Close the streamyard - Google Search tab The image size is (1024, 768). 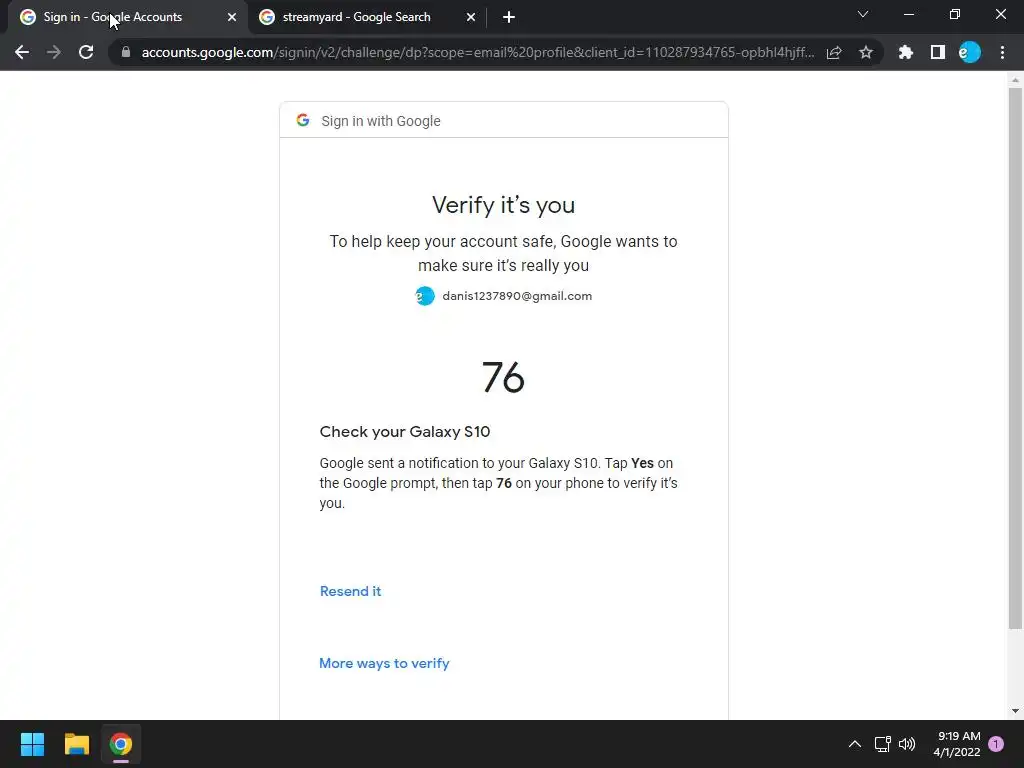coord(471,17)
